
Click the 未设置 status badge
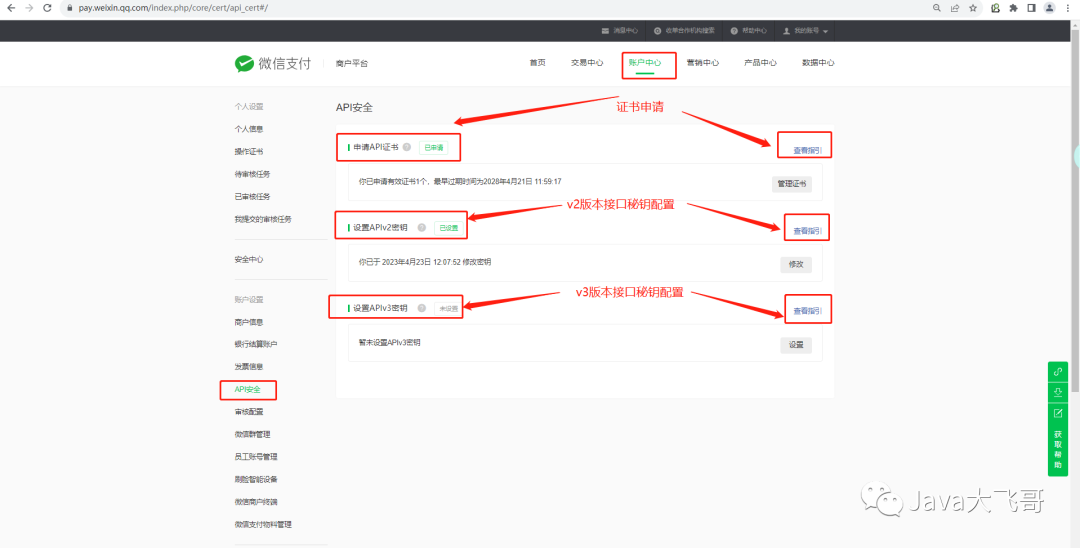coord(448,308)
